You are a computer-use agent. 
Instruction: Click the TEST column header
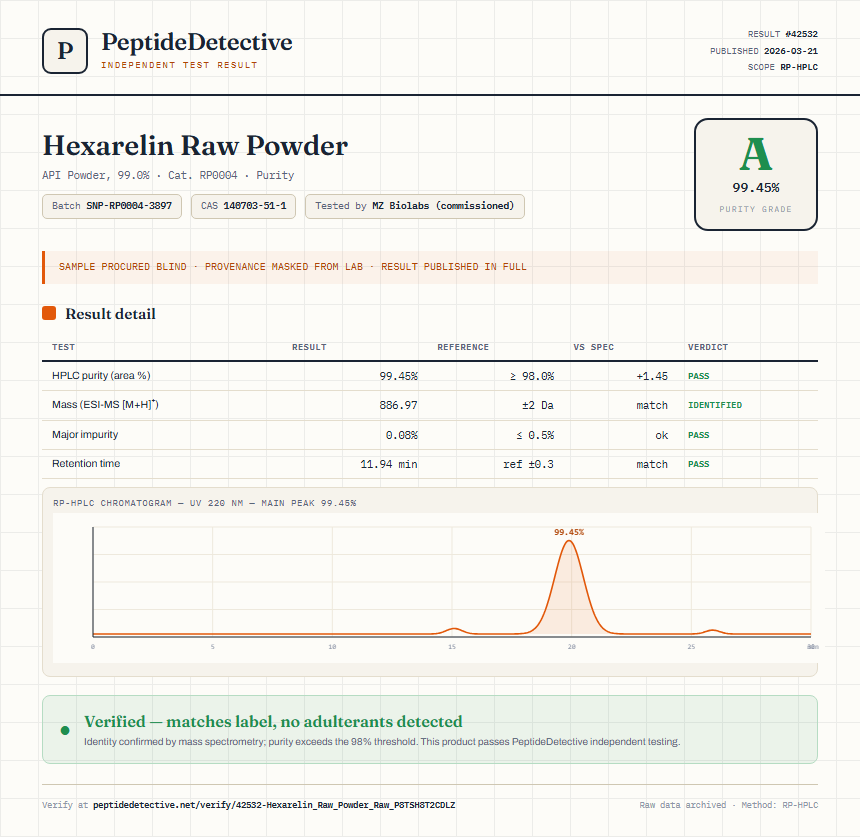pos(64,347)
